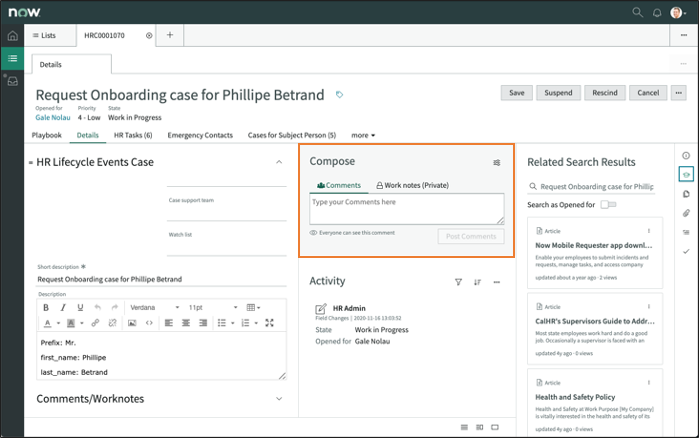Toggle fullscreen editor mode

(269, 323)
